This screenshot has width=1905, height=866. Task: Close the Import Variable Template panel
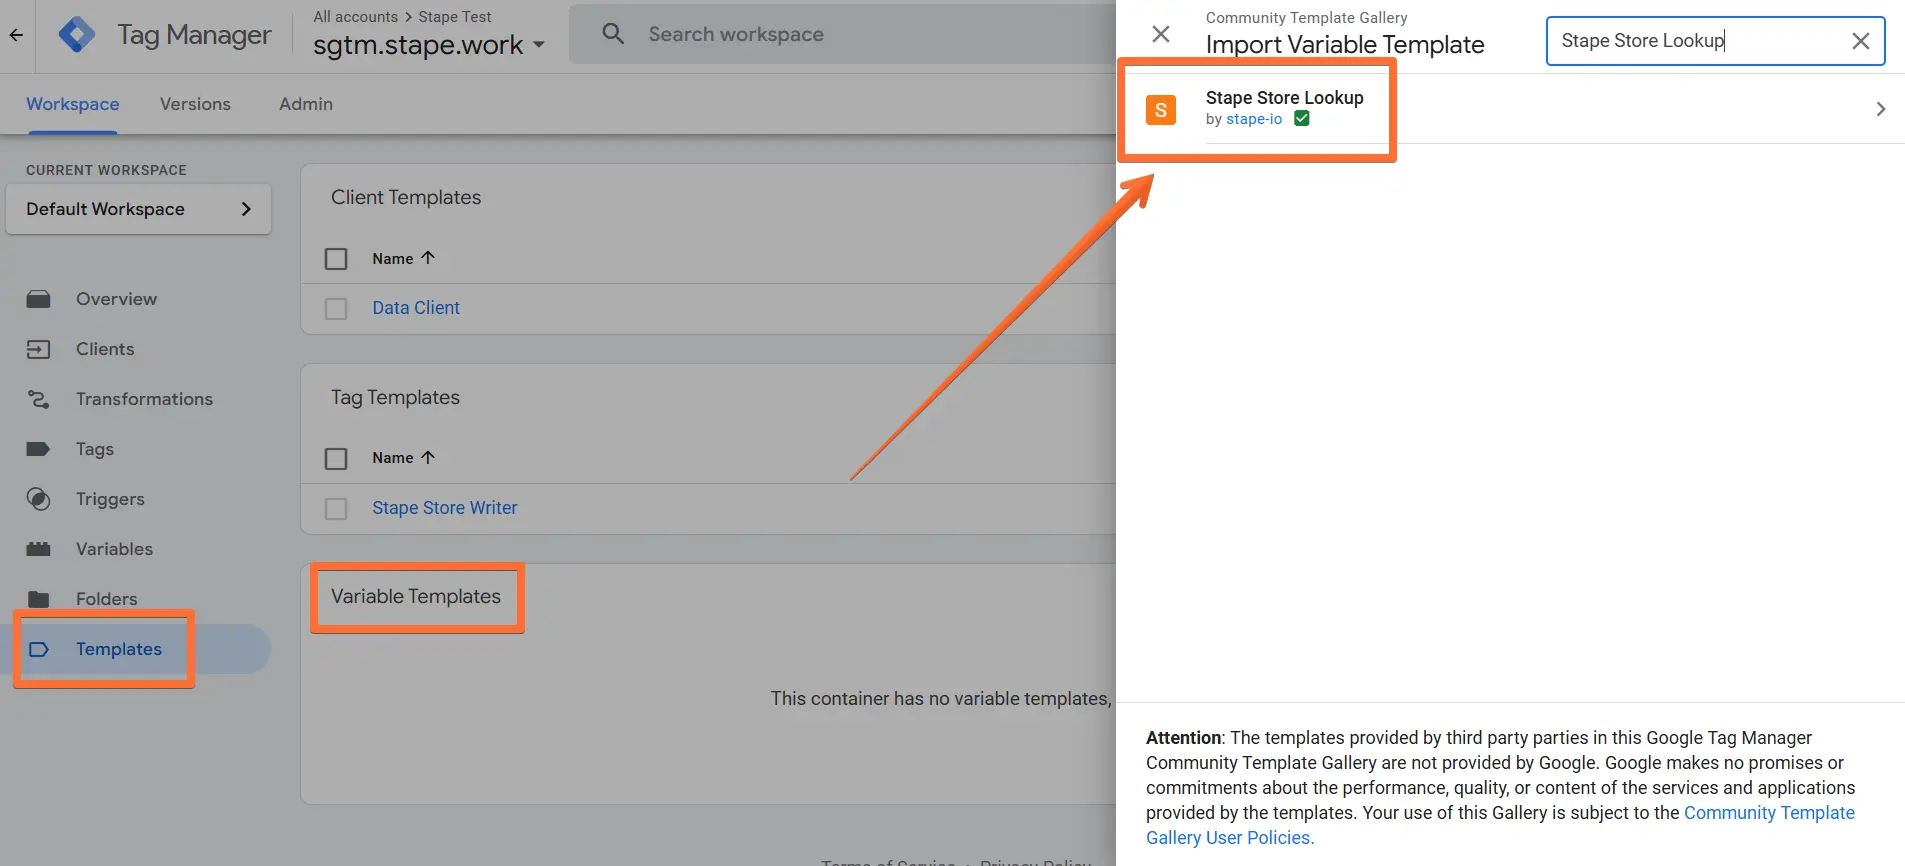pyautogui.click(x=1161, y=35)
